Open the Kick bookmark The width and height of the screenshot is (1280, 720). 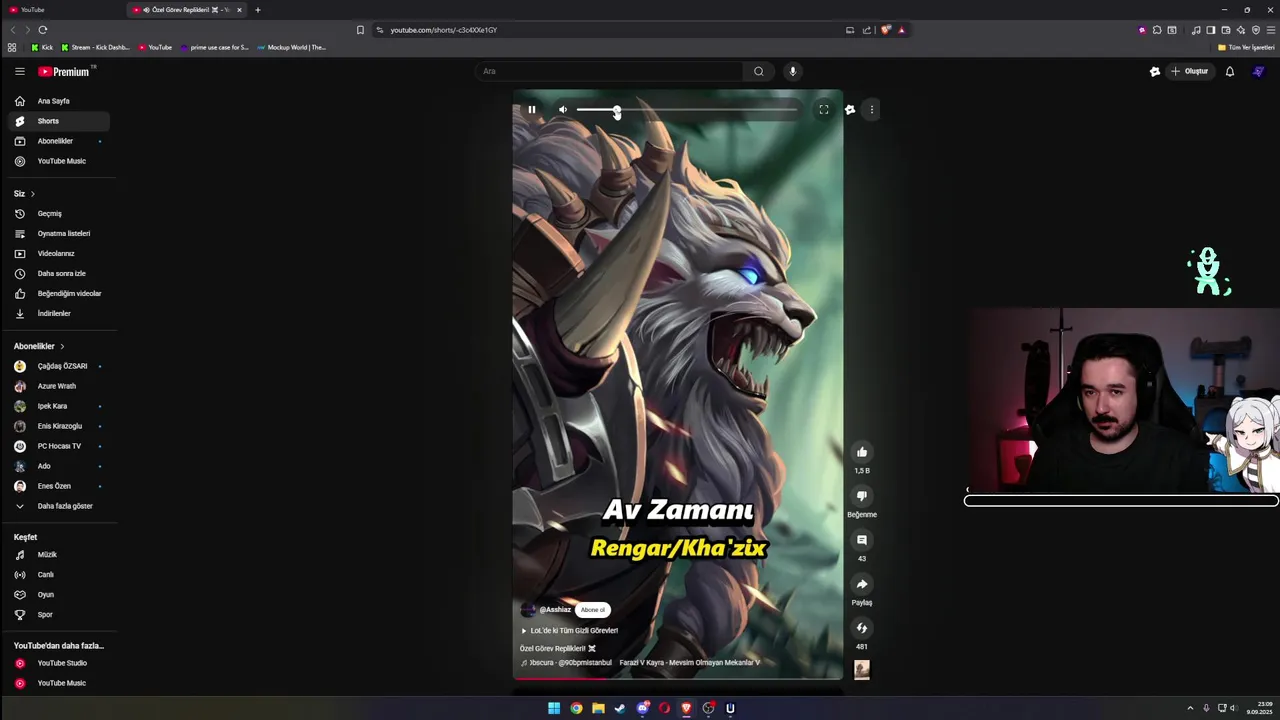pyautogui.click(x=42, y=47)
